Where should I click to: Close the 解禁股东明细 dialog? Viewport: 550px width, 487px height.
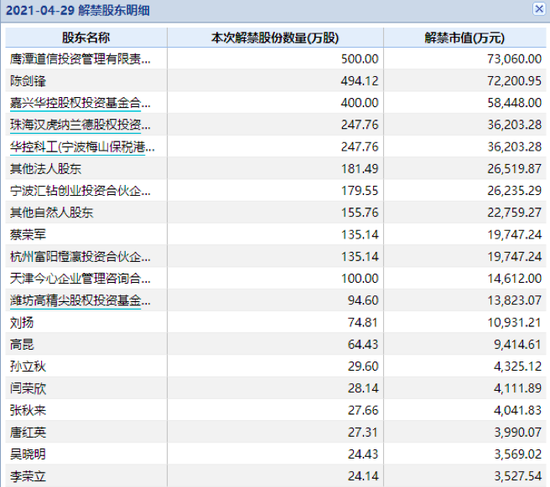[x=539, y=8]
